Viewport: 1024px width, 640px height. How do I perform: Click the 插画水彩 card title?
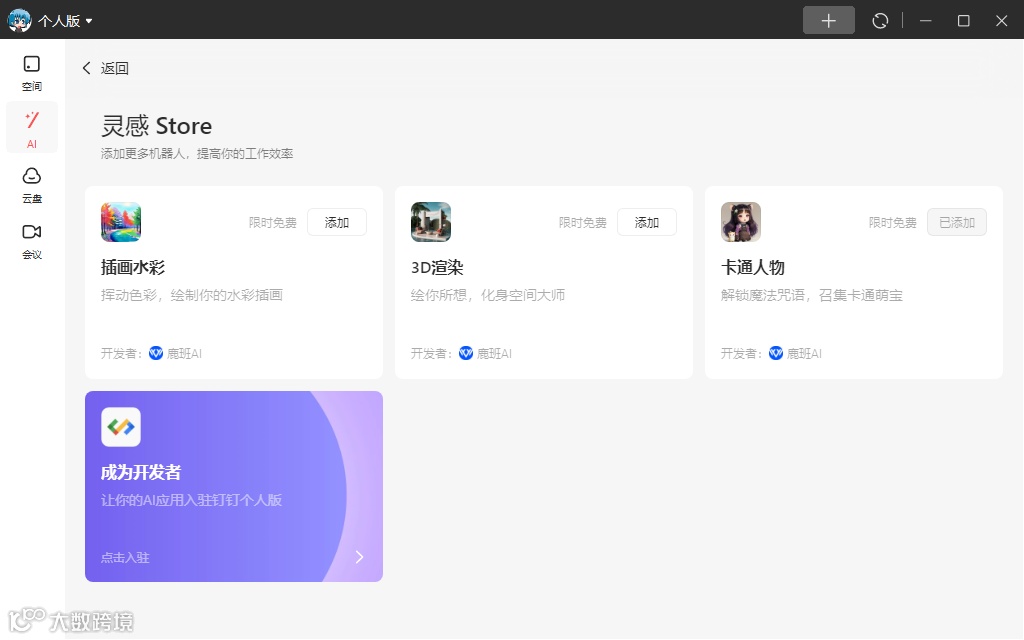(x=133, y=267)
